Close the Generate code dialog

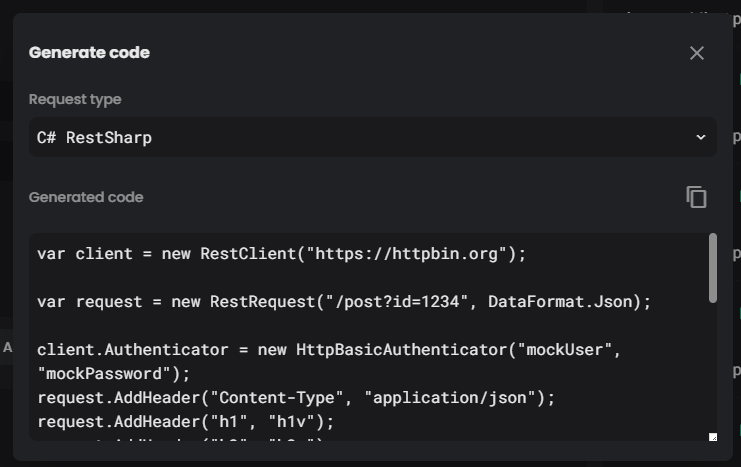pos(697,53)
